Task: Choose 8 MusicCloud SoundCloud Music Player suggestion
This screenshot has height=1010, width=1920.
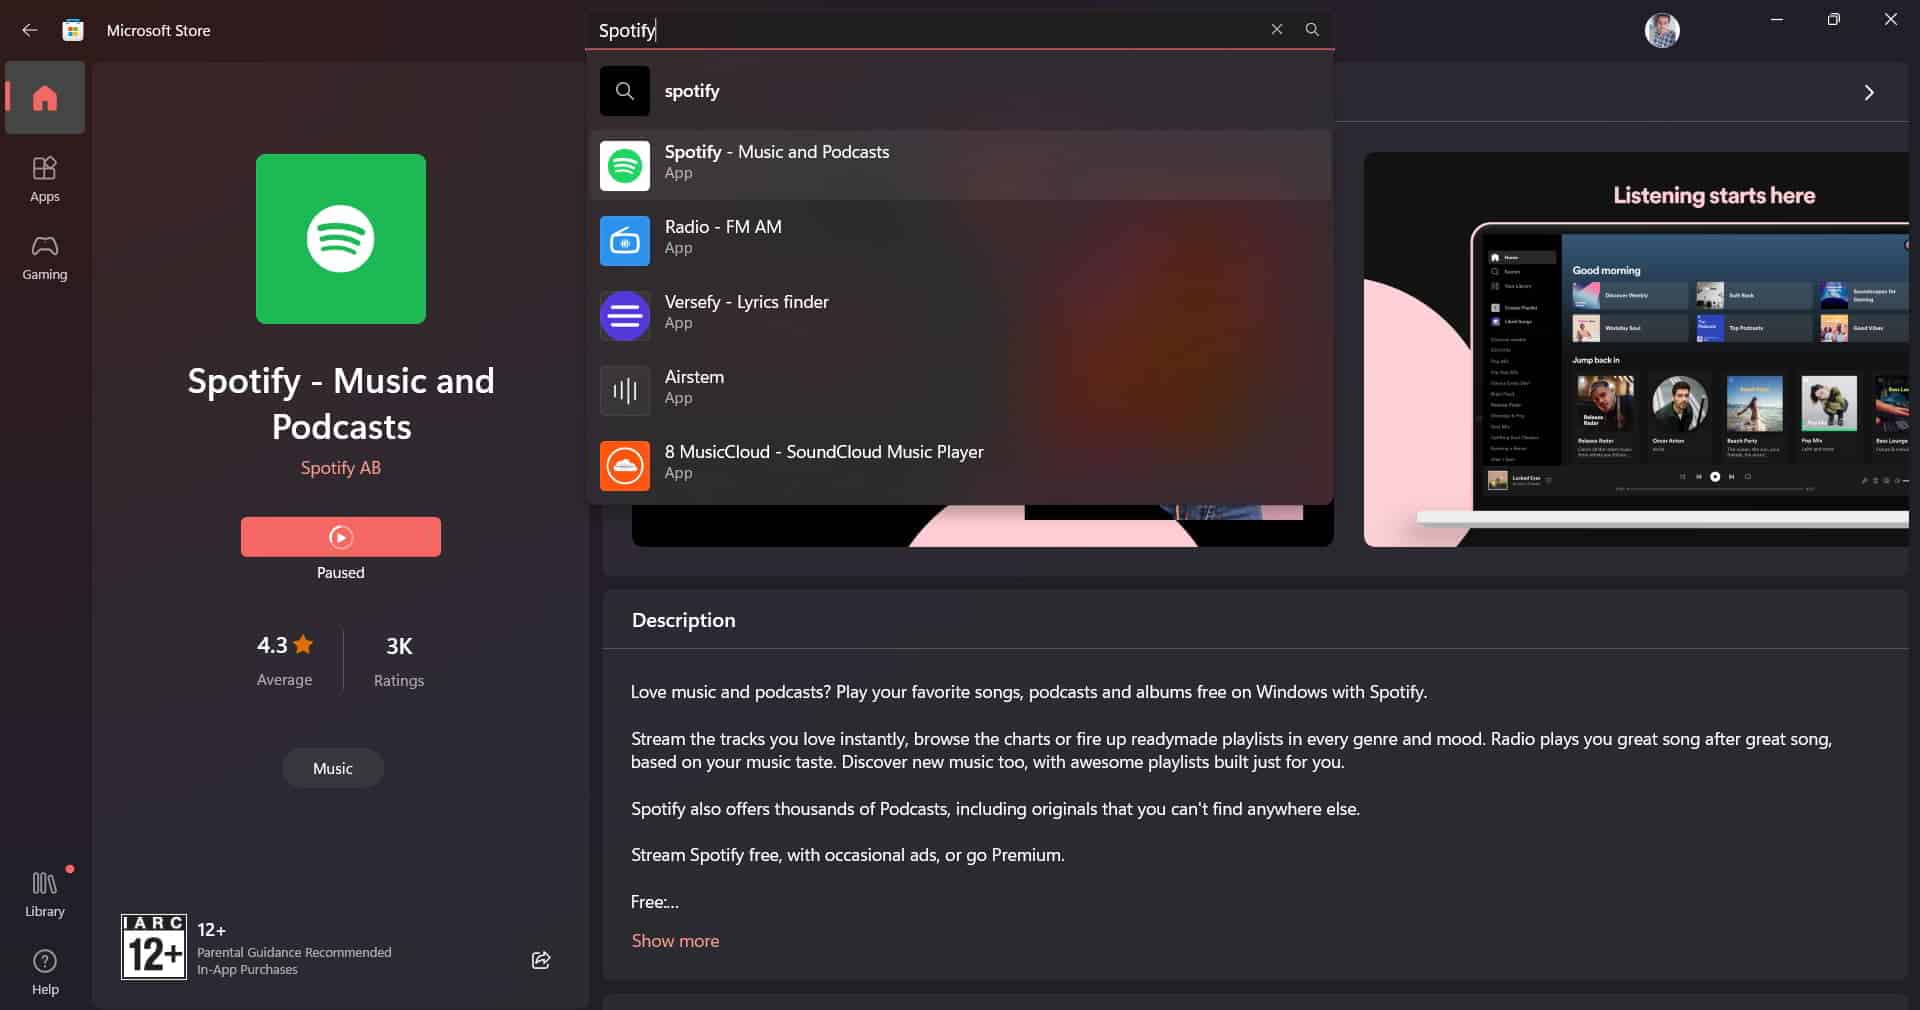Action: pos(960,465)
